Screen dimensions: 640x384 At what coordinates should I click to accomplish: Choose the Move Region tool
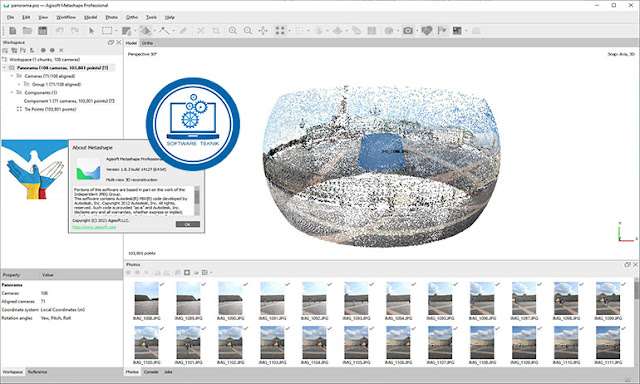126,31
